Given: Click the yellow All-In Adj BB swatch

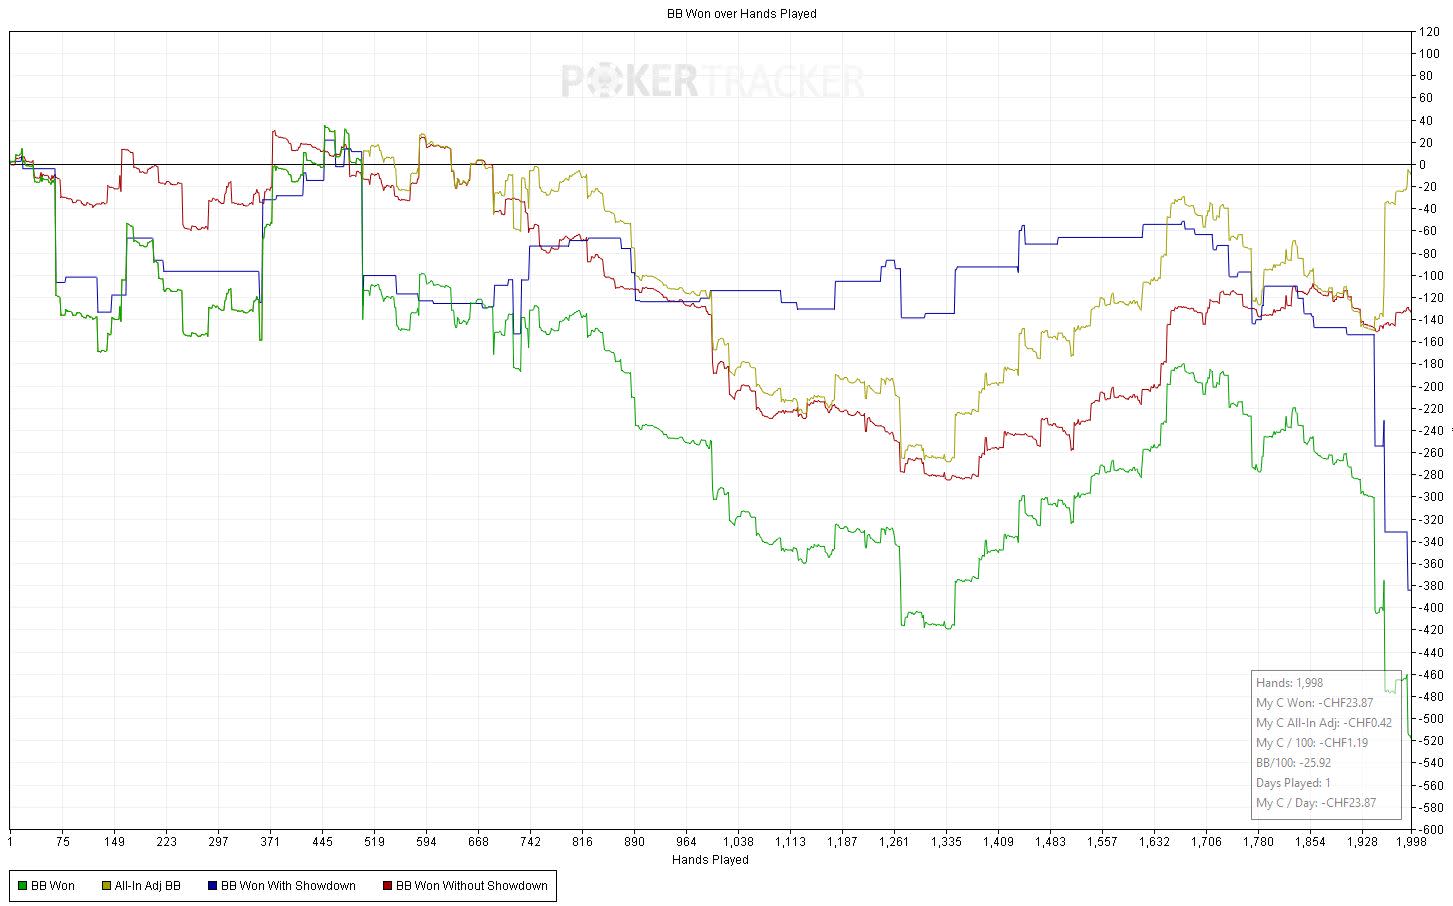Looking at the screenshot, I should (107, 886).
